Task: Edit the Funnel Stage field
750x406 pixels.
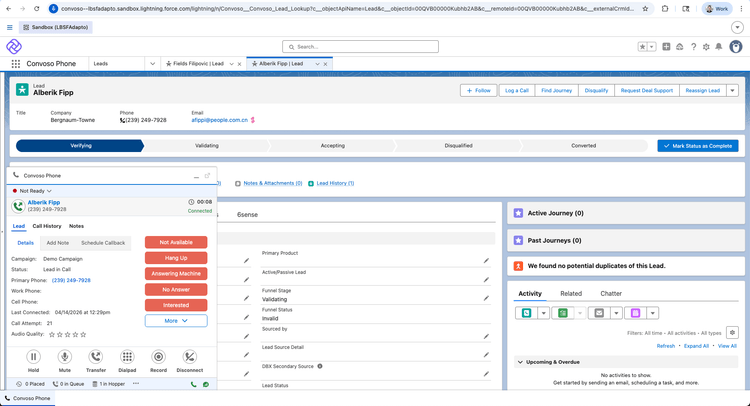Action: [x=486, y=298]
